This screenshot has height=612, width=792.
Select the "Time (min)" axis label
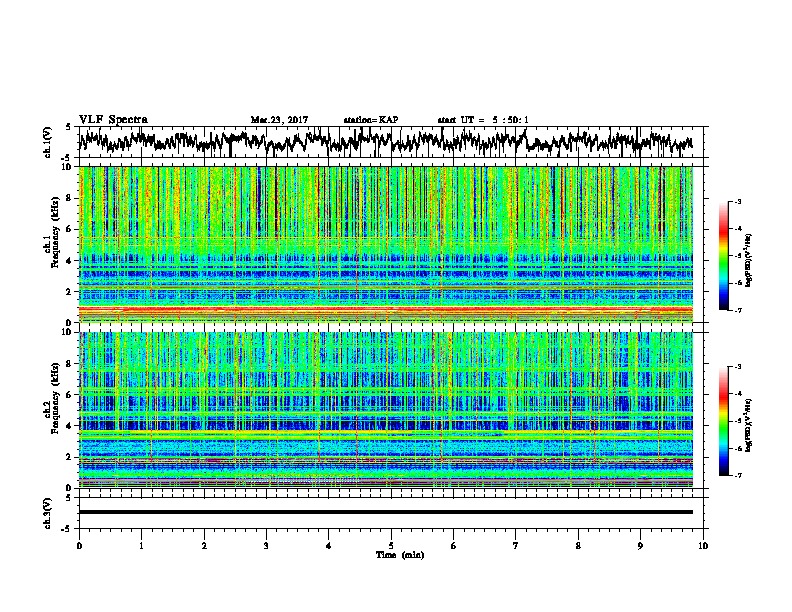pos(400,555)
